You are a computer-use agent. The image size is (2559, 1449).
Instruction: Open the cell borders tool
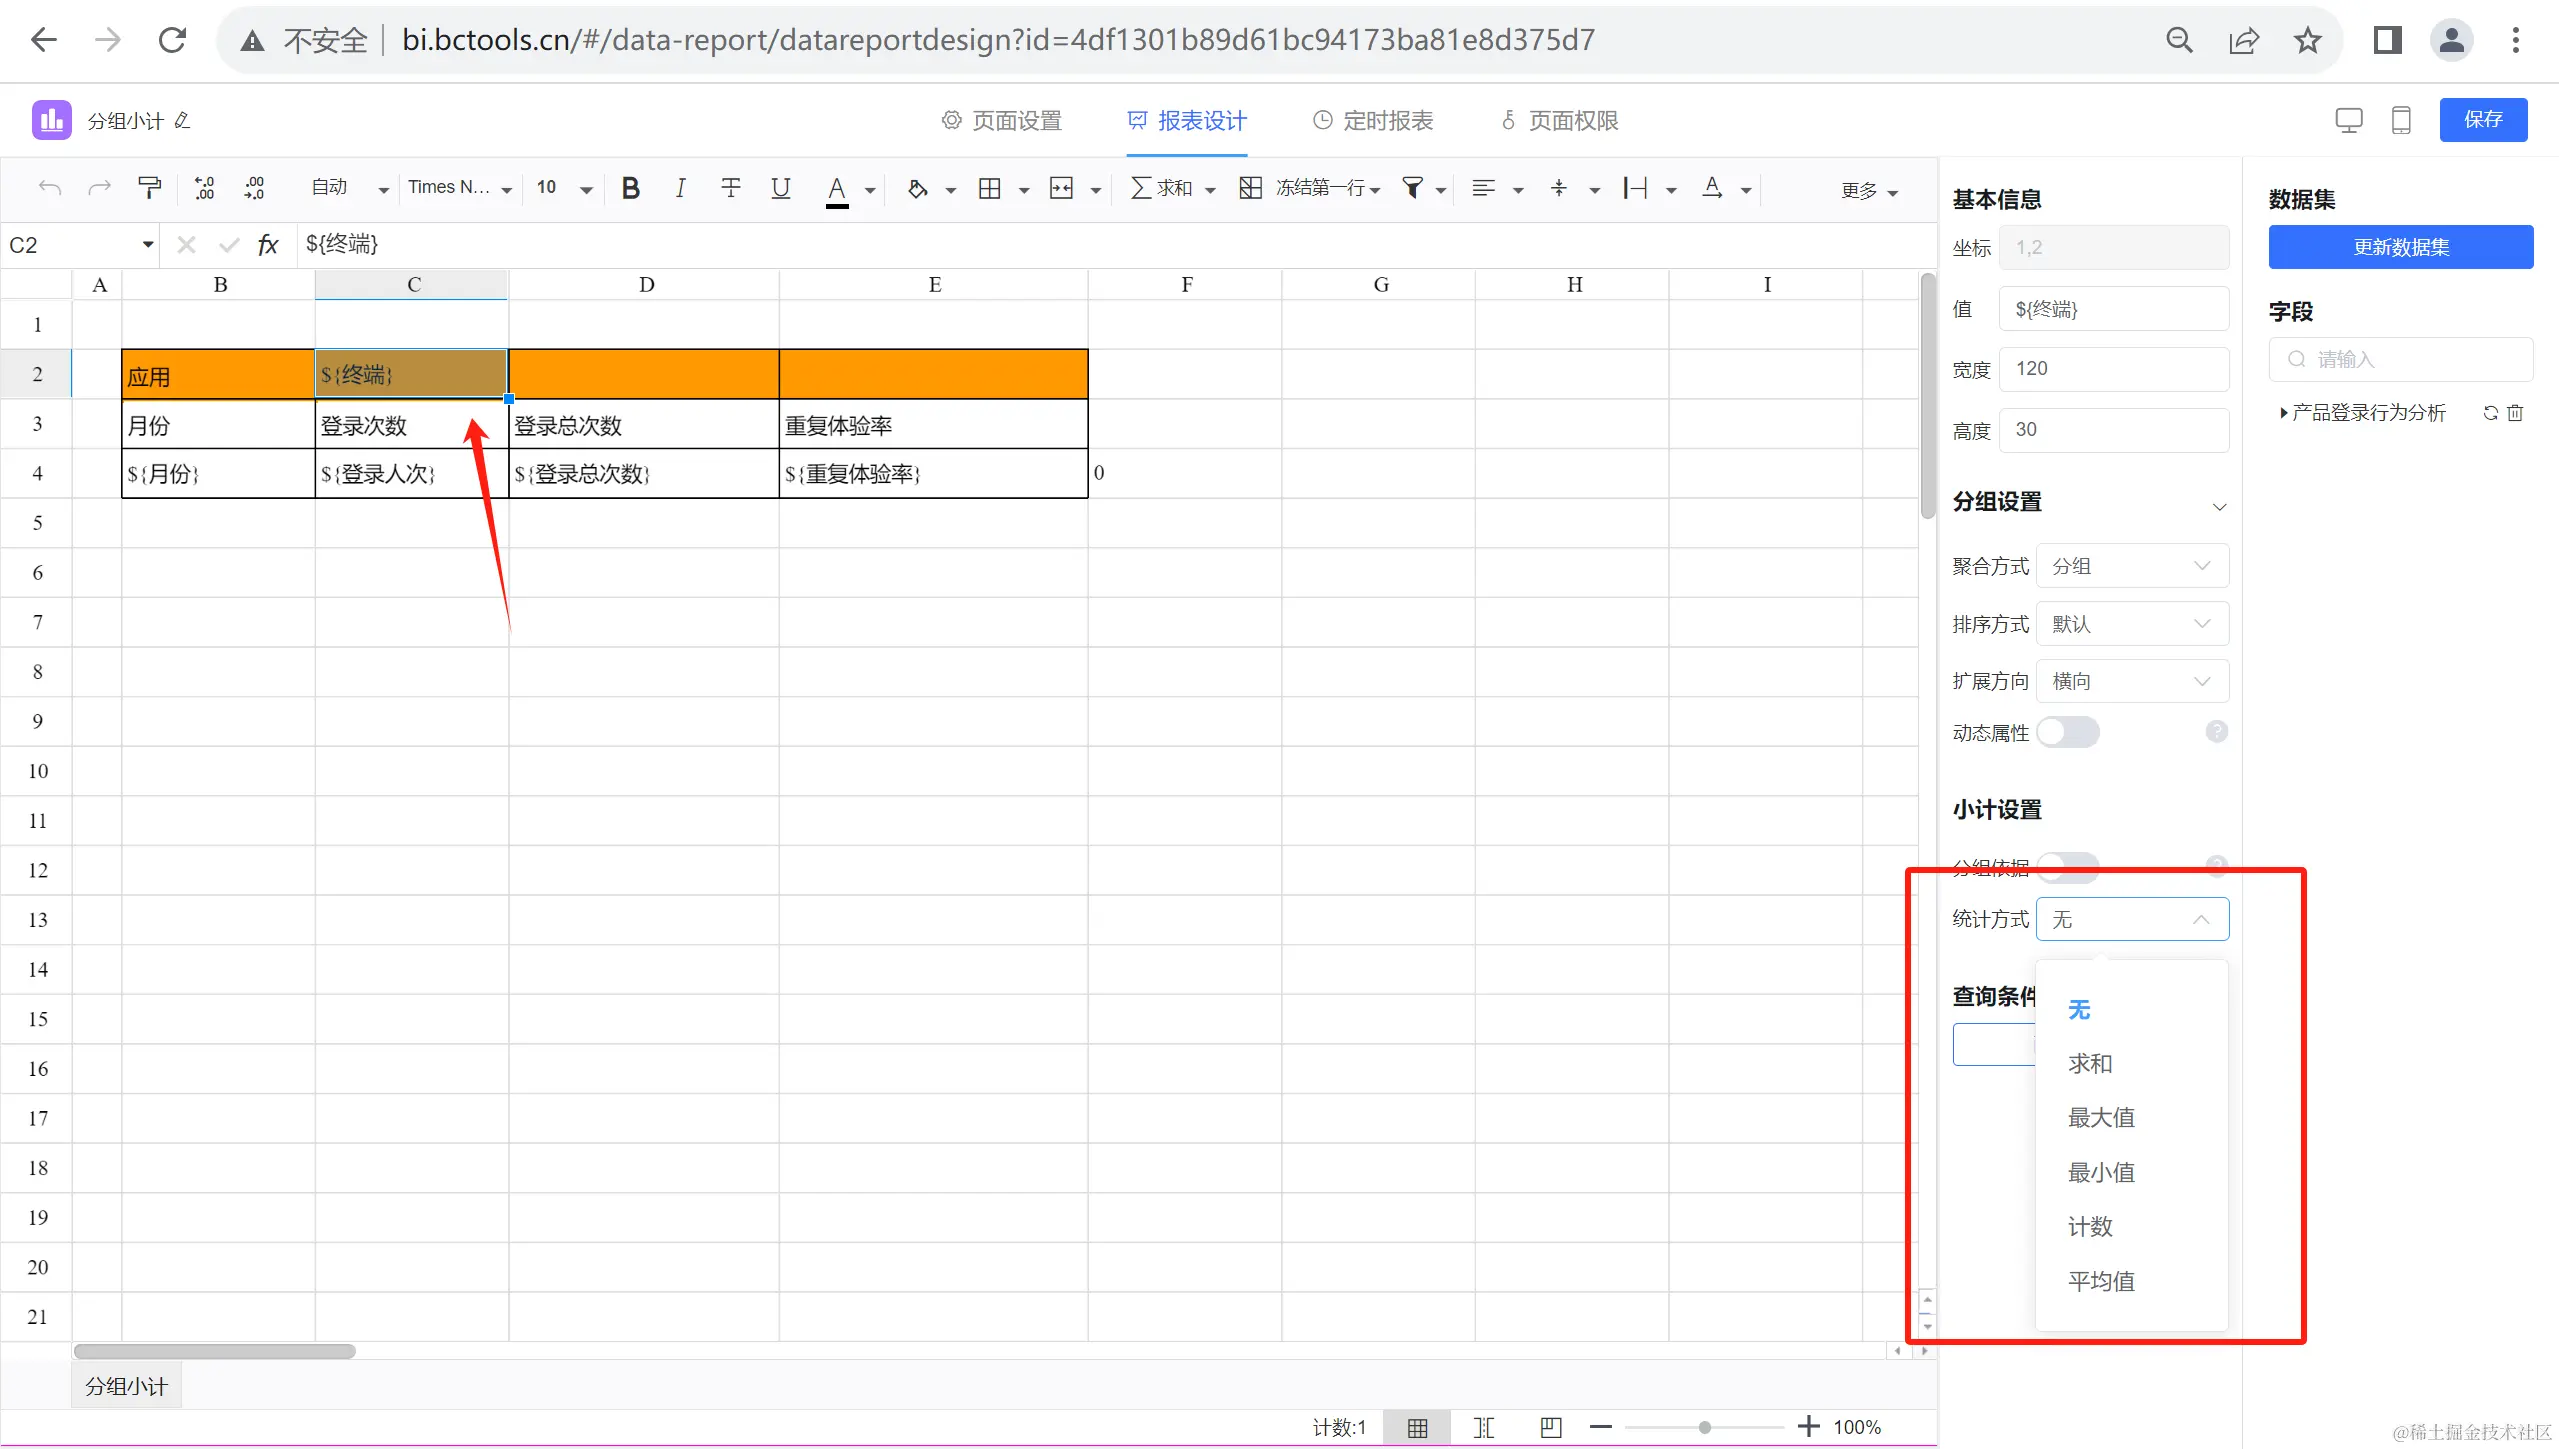[989, 188]
